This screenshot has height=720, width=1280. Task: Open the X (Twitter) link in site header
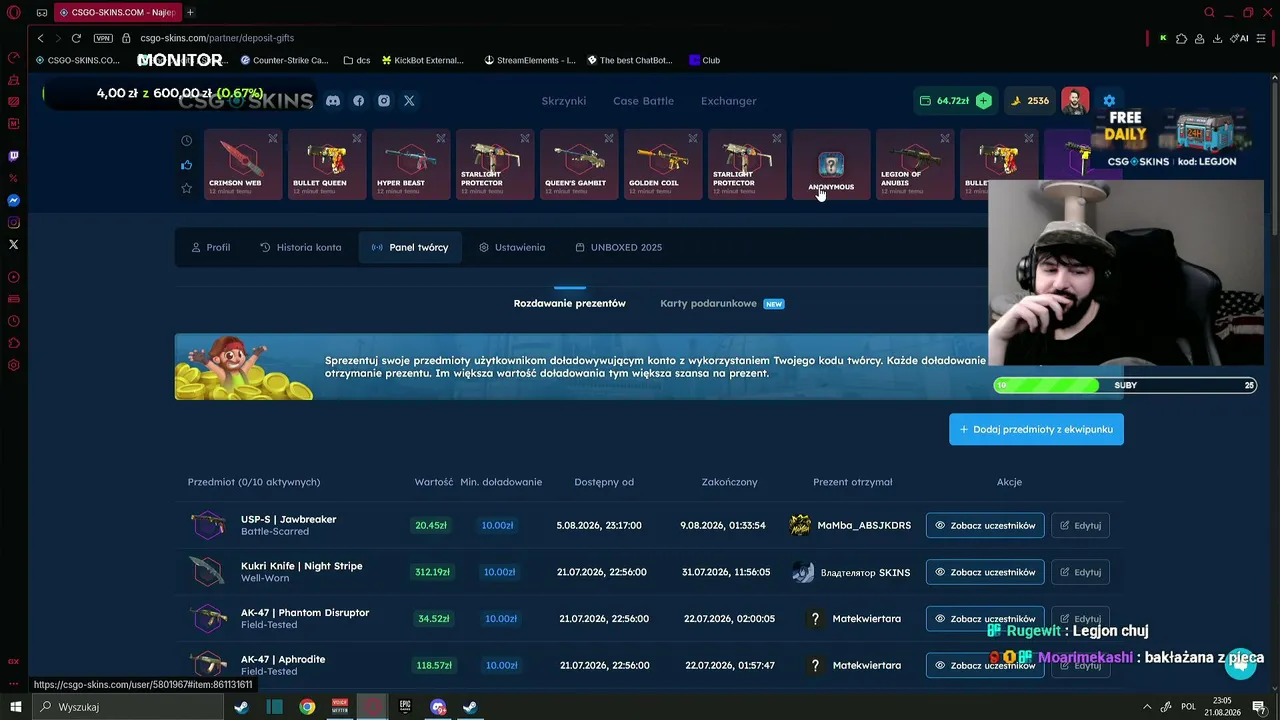[409, 101]
